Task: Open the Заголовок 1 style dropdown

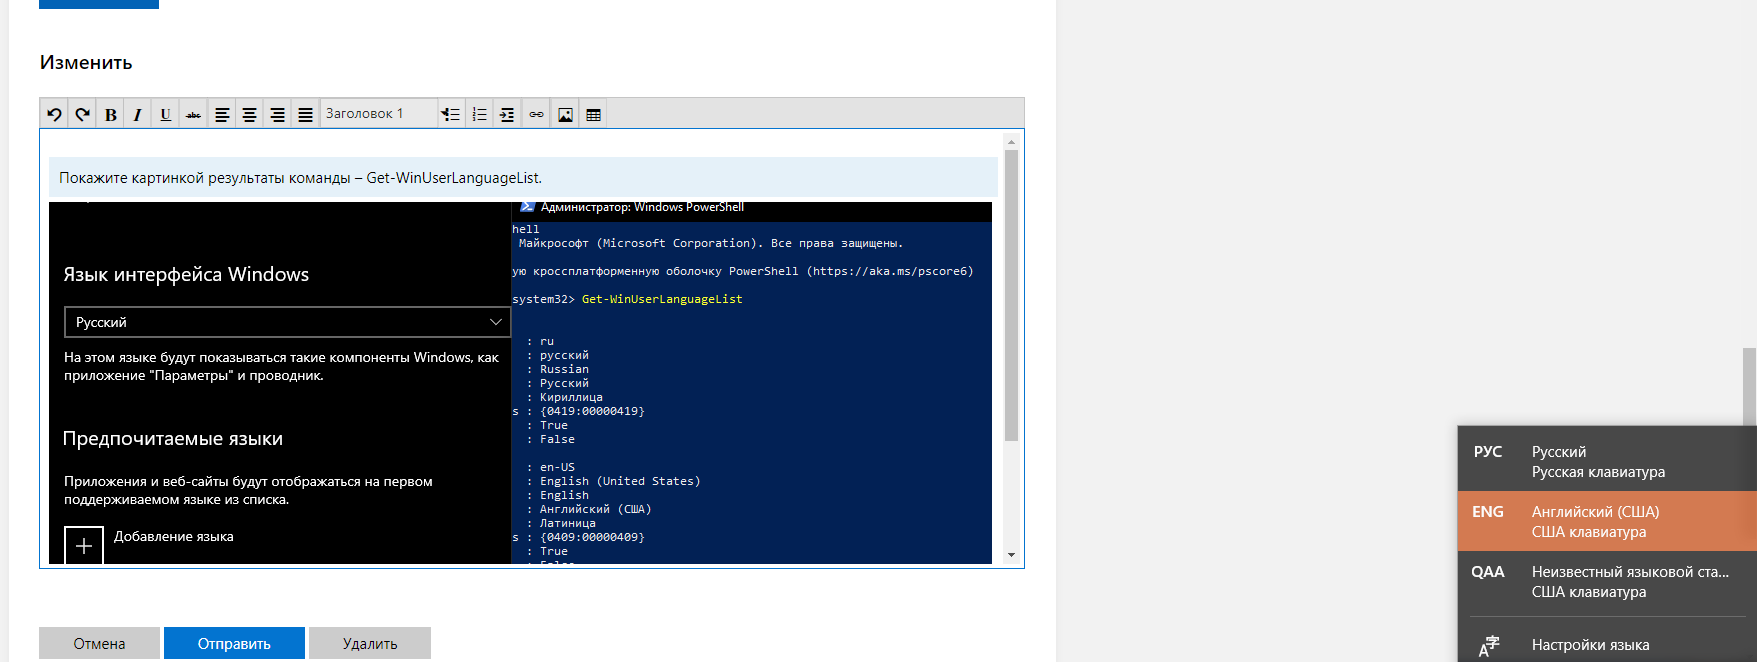Action: tap(379, 114)
